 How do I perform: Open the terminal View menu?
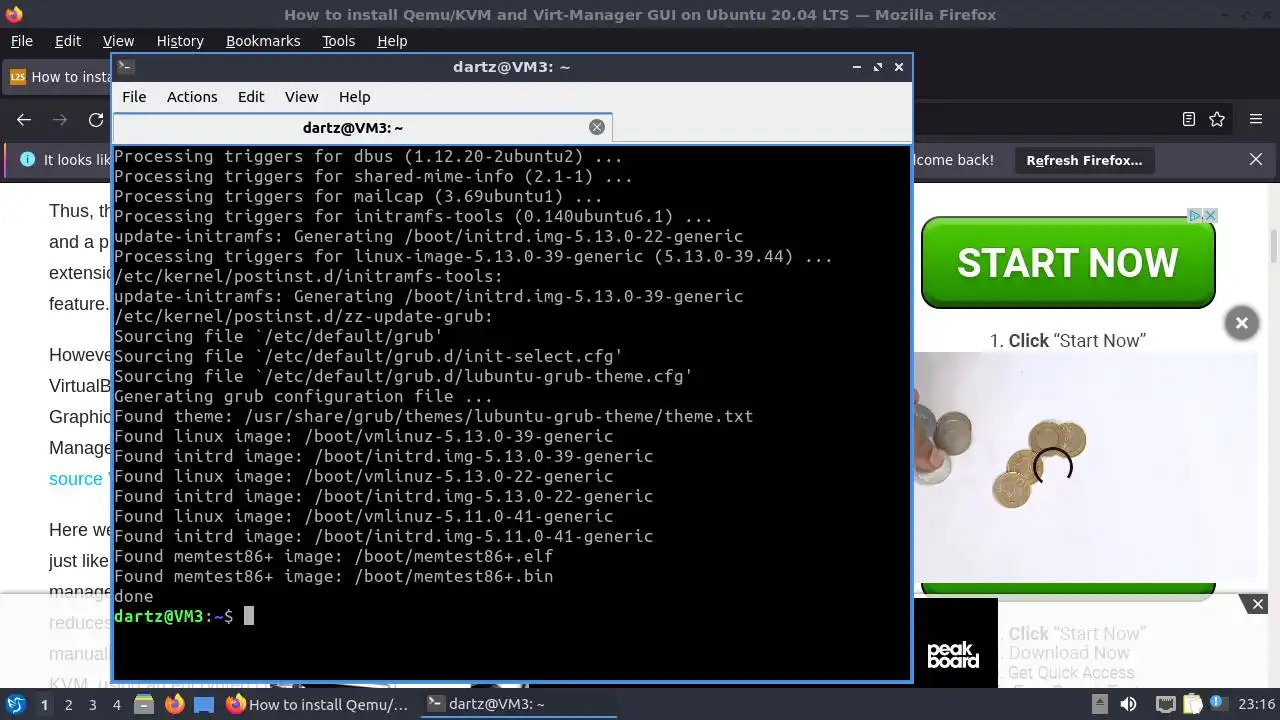pyautogui.click(x=301, y=97)
